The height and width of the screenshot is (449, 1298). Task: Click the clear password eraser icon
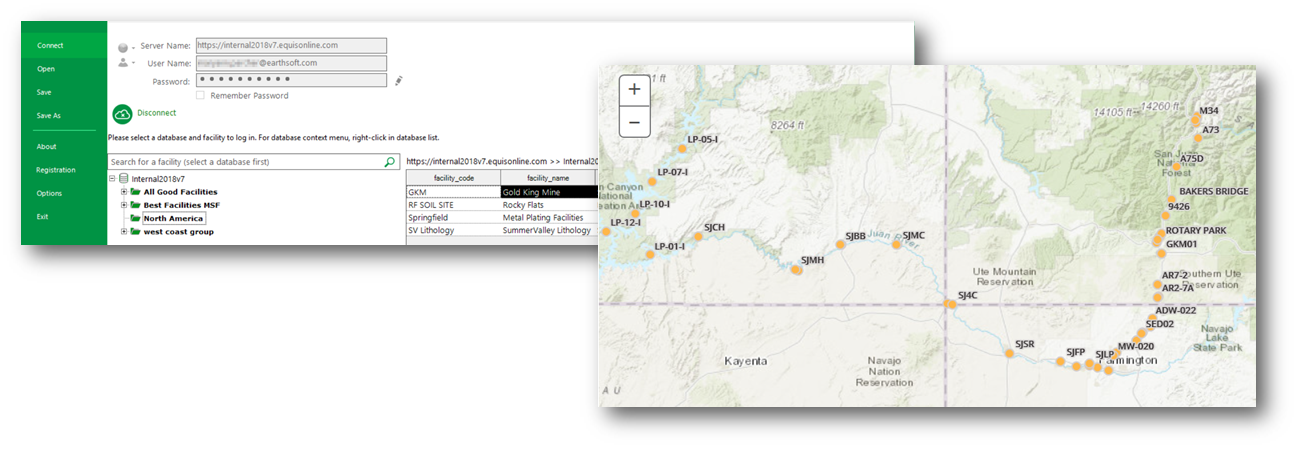399,80
